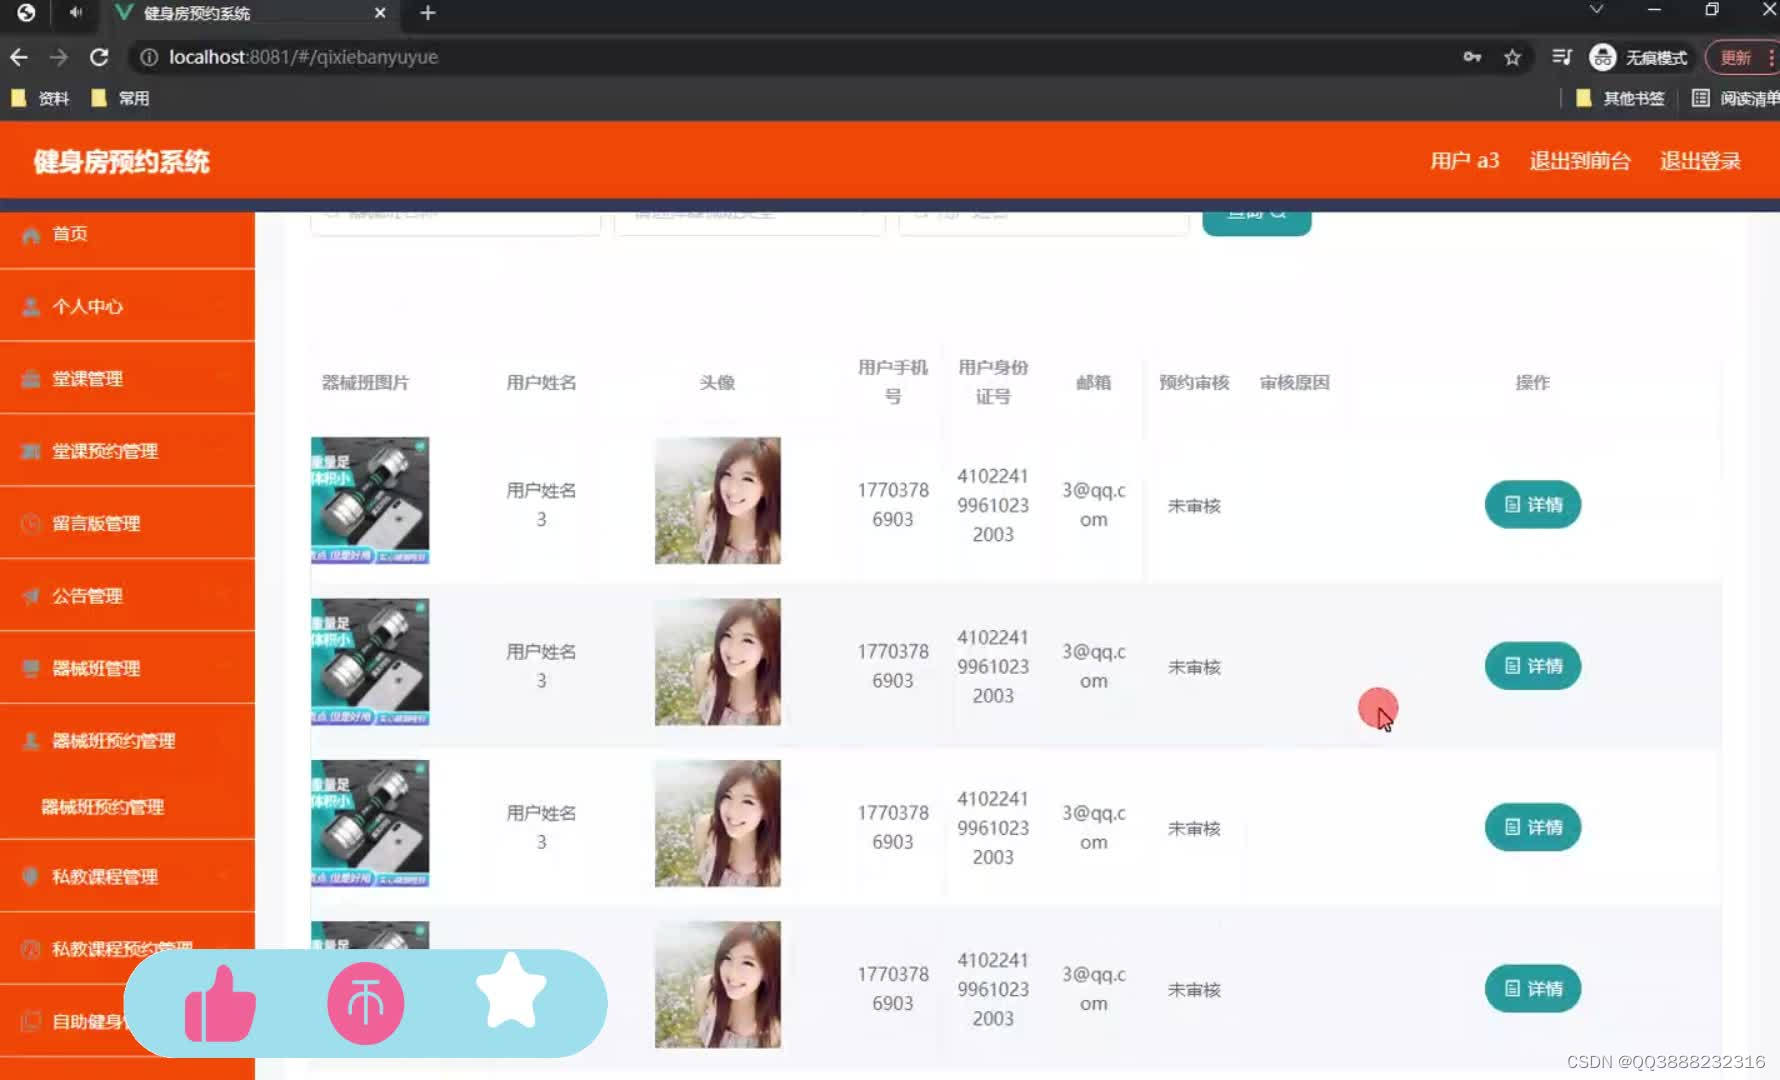Click the browser forward arrow
Viewport: 1780px width, 1080px height.
(x=59, y=57)
